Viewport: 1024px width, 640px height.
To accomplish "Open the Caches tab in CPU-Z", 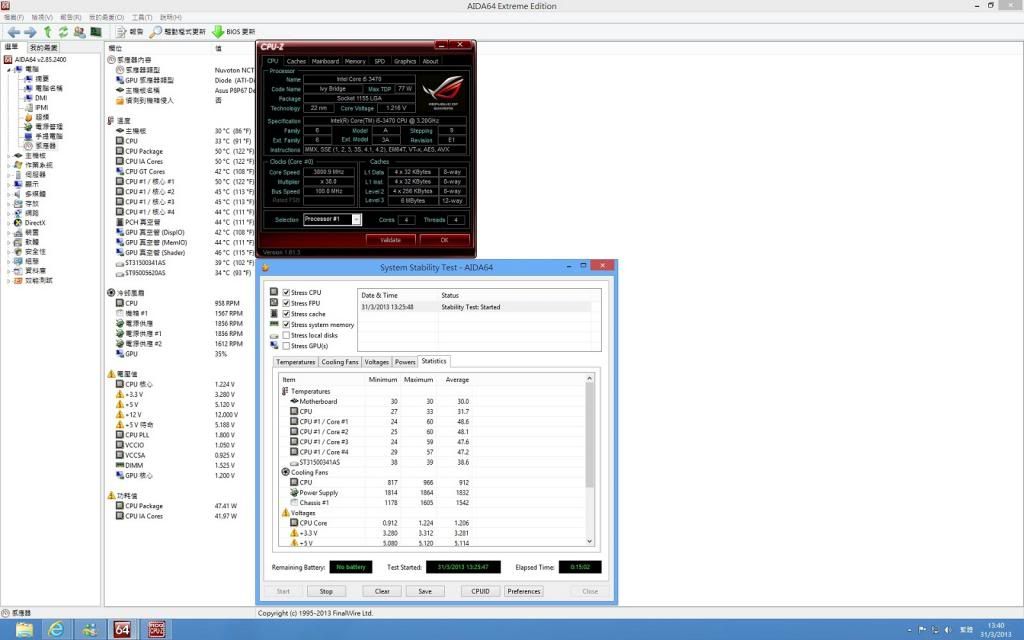I will (296, 61).
